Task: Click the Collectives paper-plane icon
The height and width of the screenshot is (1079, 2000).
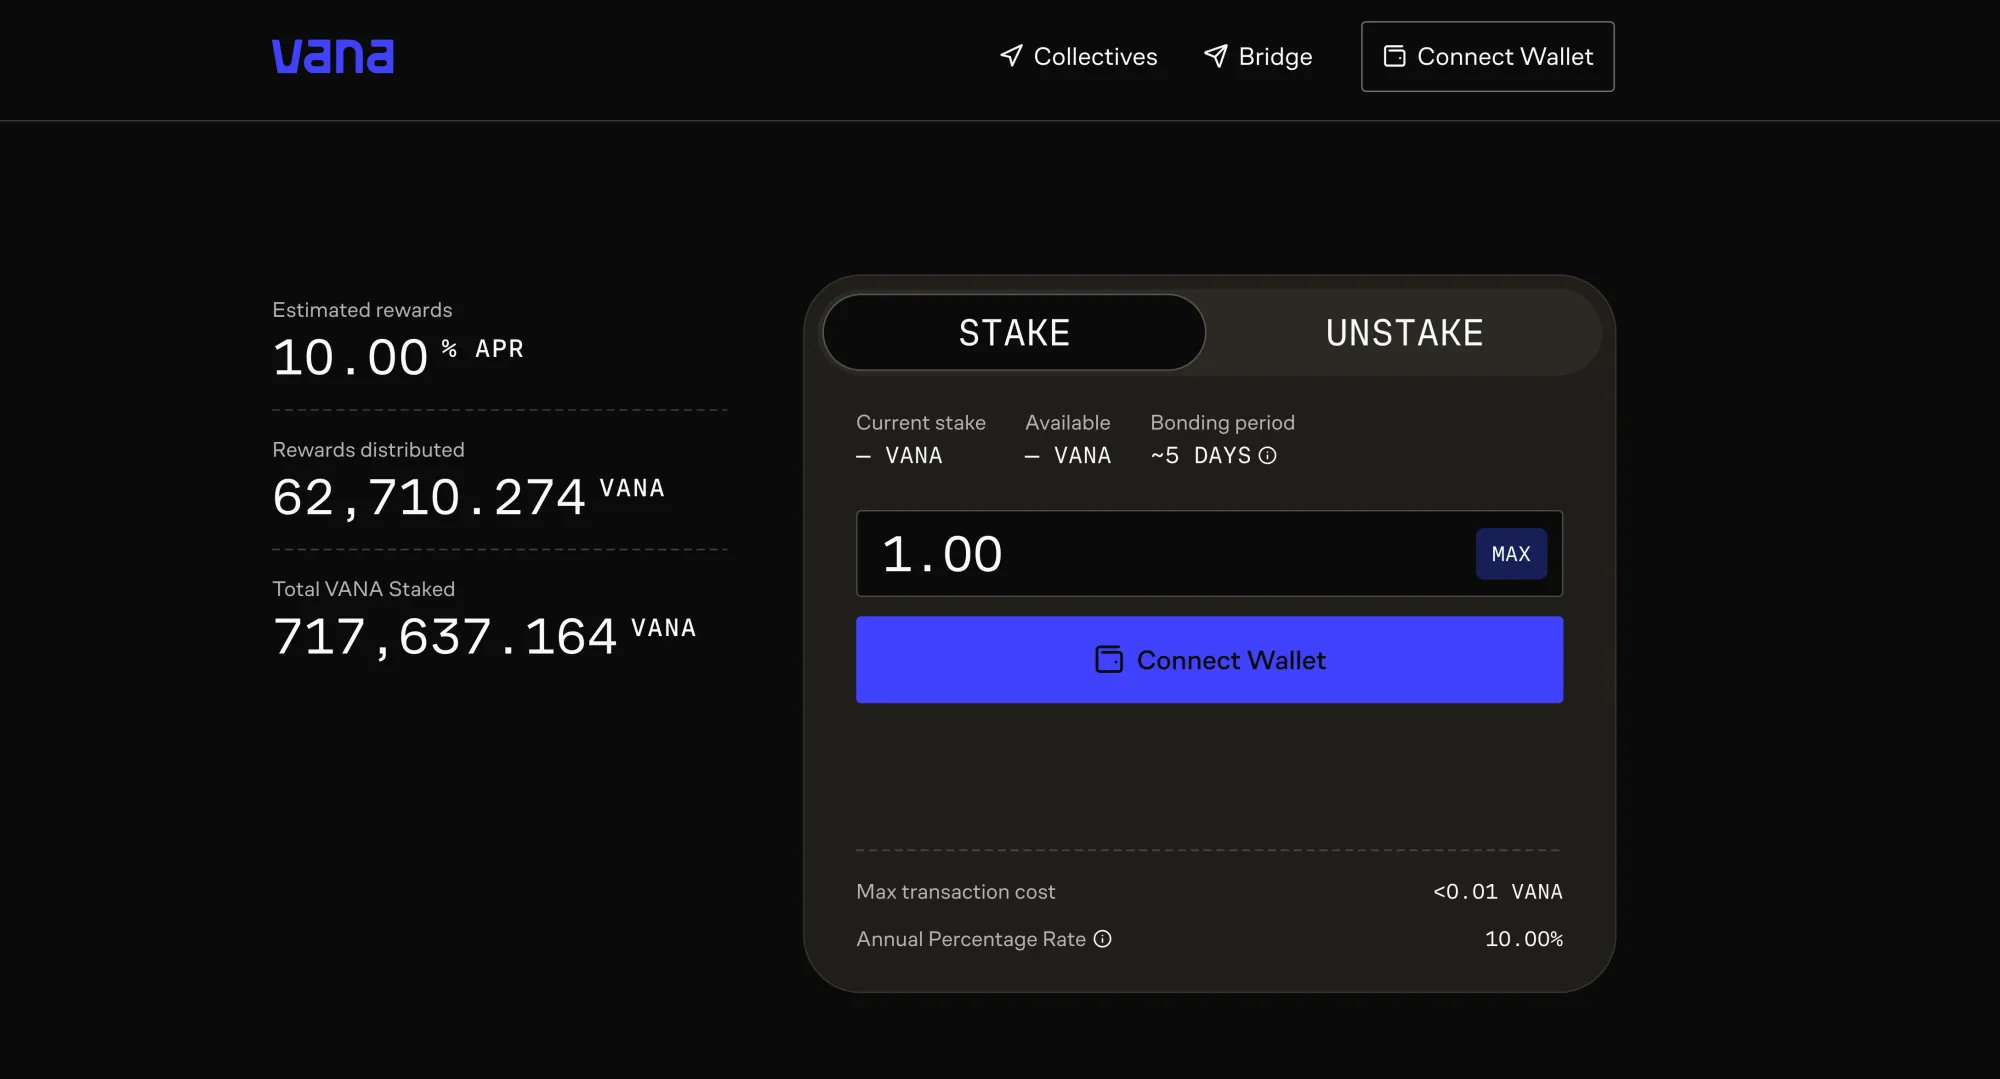Action: click(1011, 56)
